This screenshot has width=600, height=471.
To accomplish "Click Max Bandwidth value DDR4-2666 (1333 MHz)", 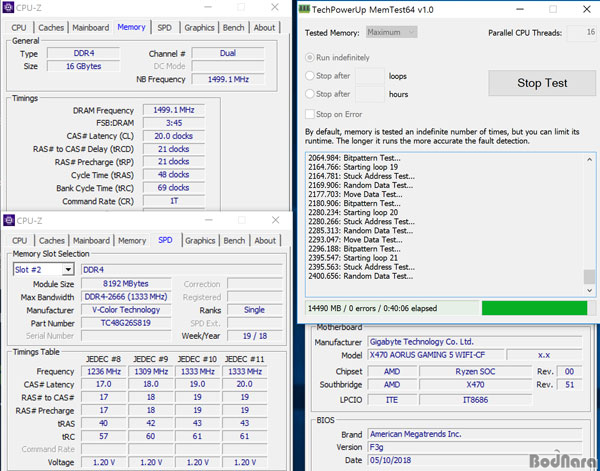I will tap(126, 297).
